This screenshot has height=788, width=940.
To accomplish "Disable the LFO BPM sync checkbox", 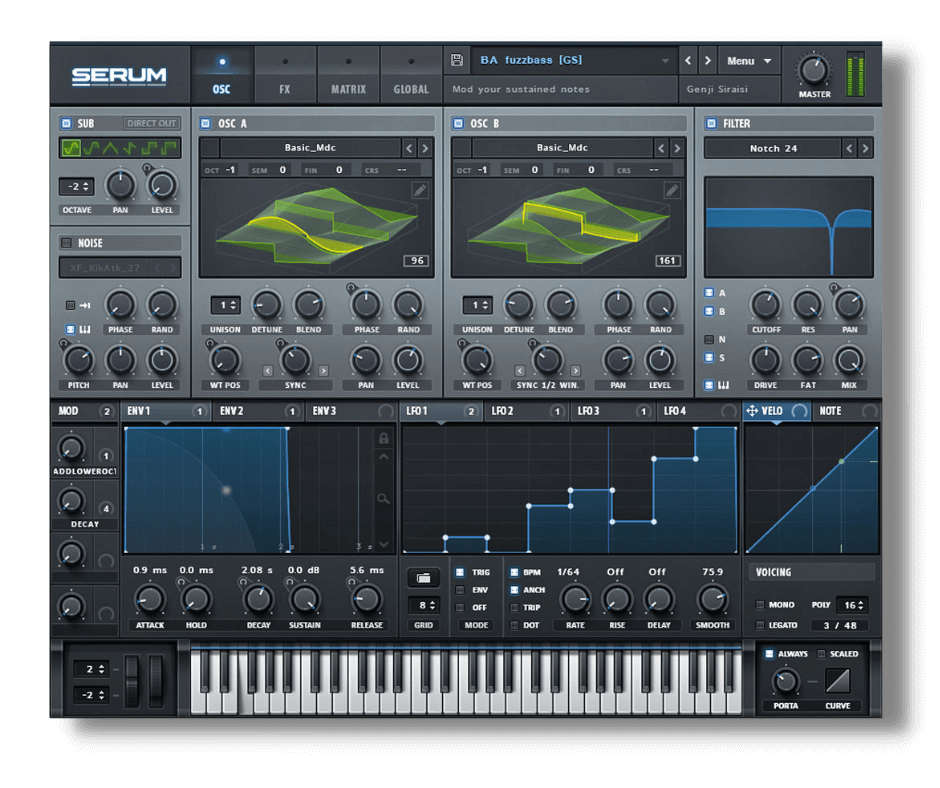I will tap(515, 573).
